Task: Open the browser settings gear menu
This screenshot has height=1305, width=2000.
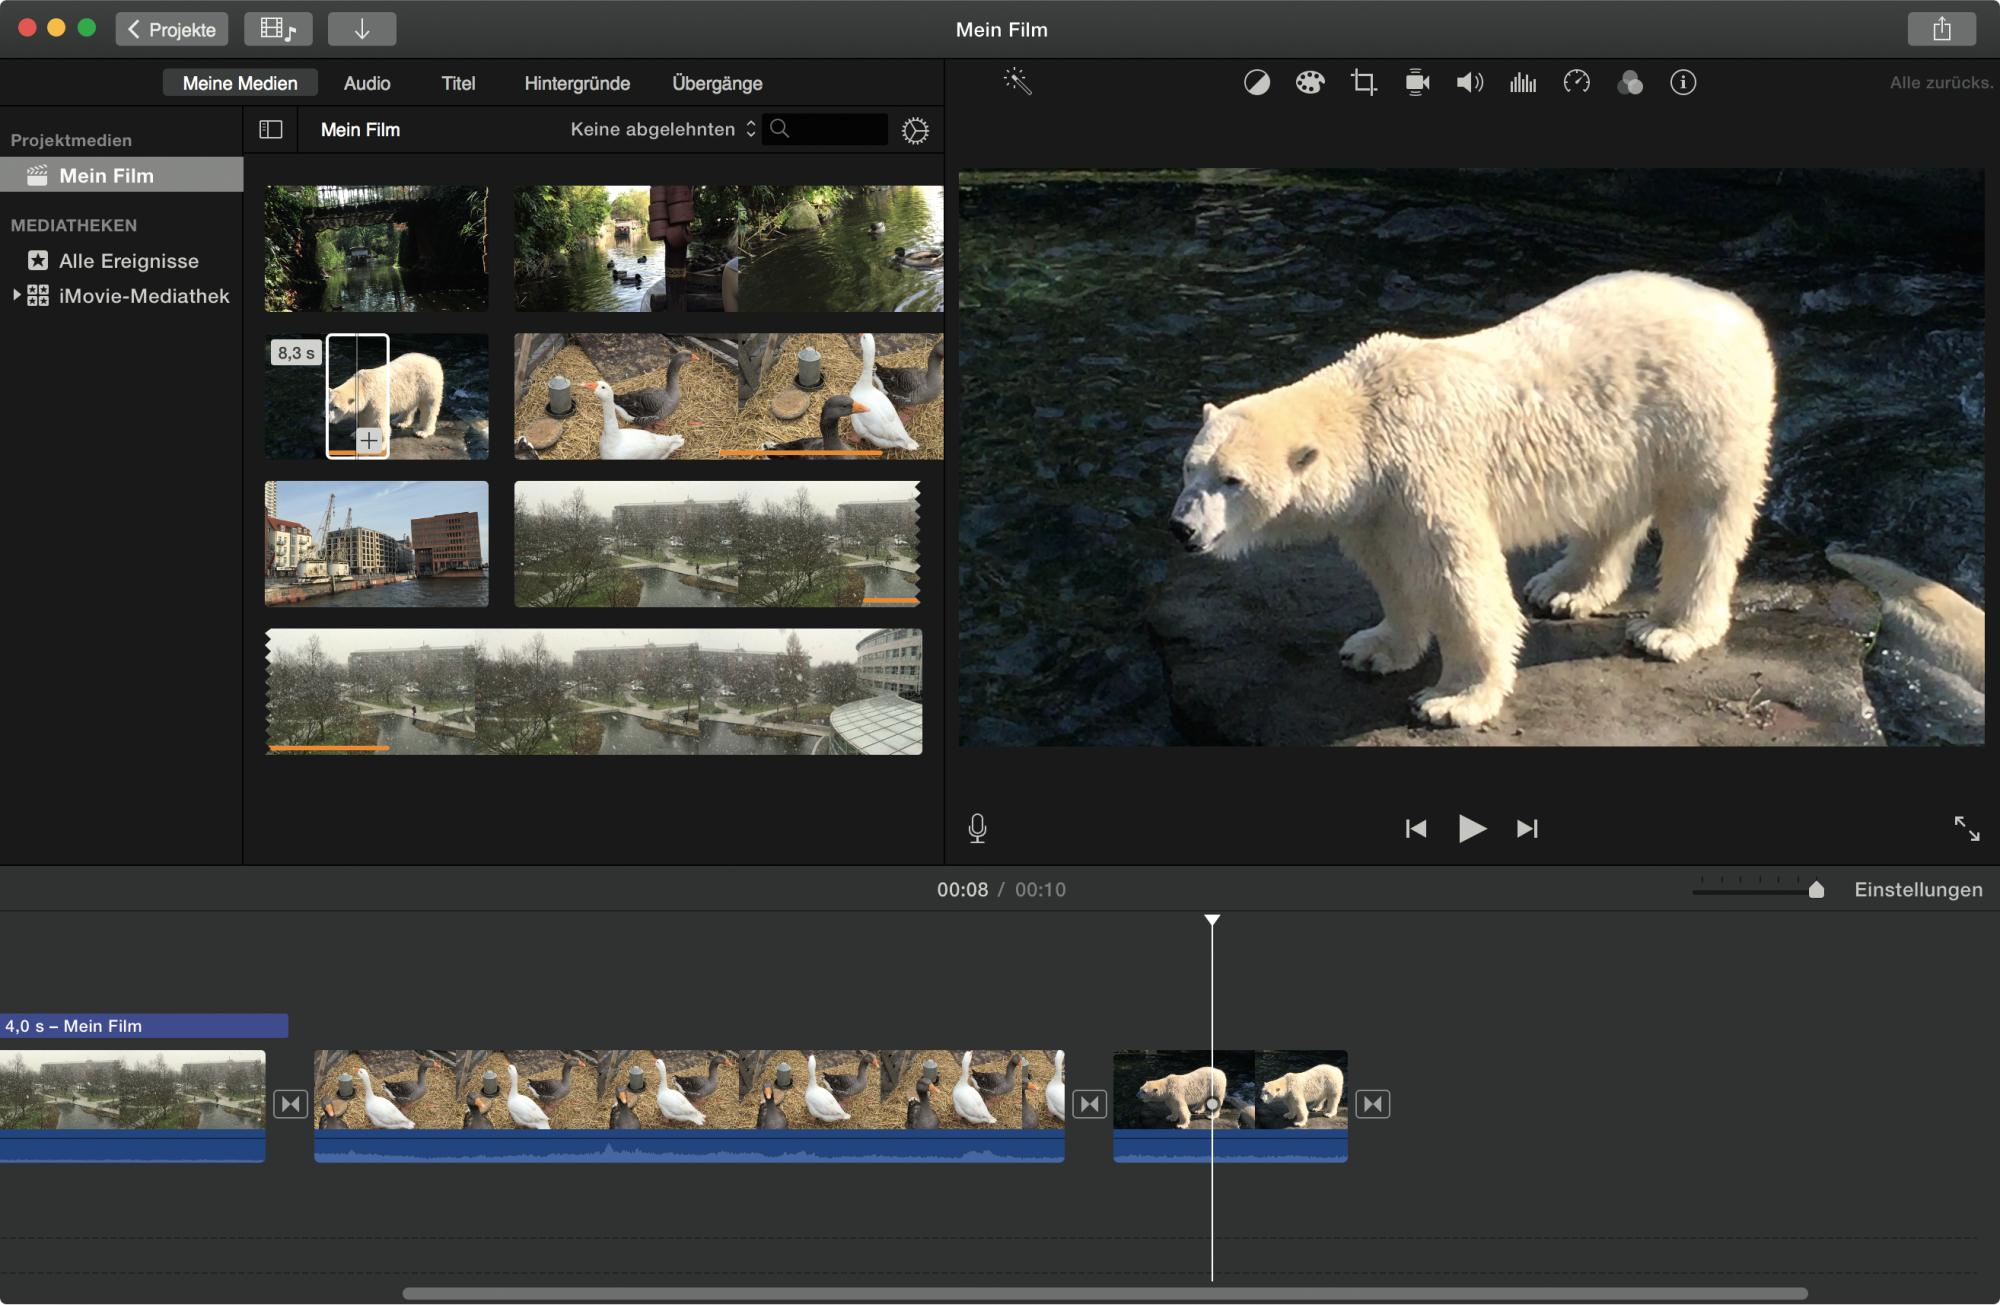Action: coord(914,131)
